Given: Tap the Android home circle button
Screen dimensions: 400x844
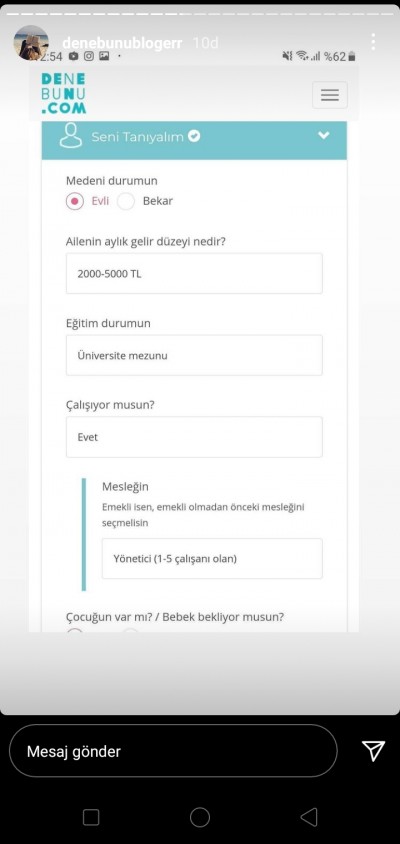Looking at the screenshot, I should pyautogui.click(x=200, y=818).
